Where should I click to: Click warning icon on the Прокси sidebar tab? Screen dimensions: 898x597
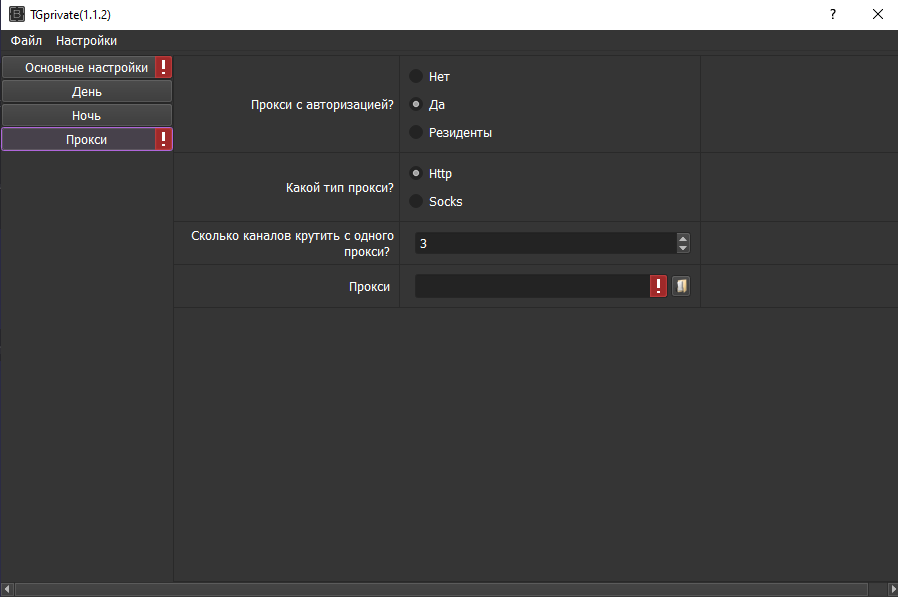click(x=164, y=140)
